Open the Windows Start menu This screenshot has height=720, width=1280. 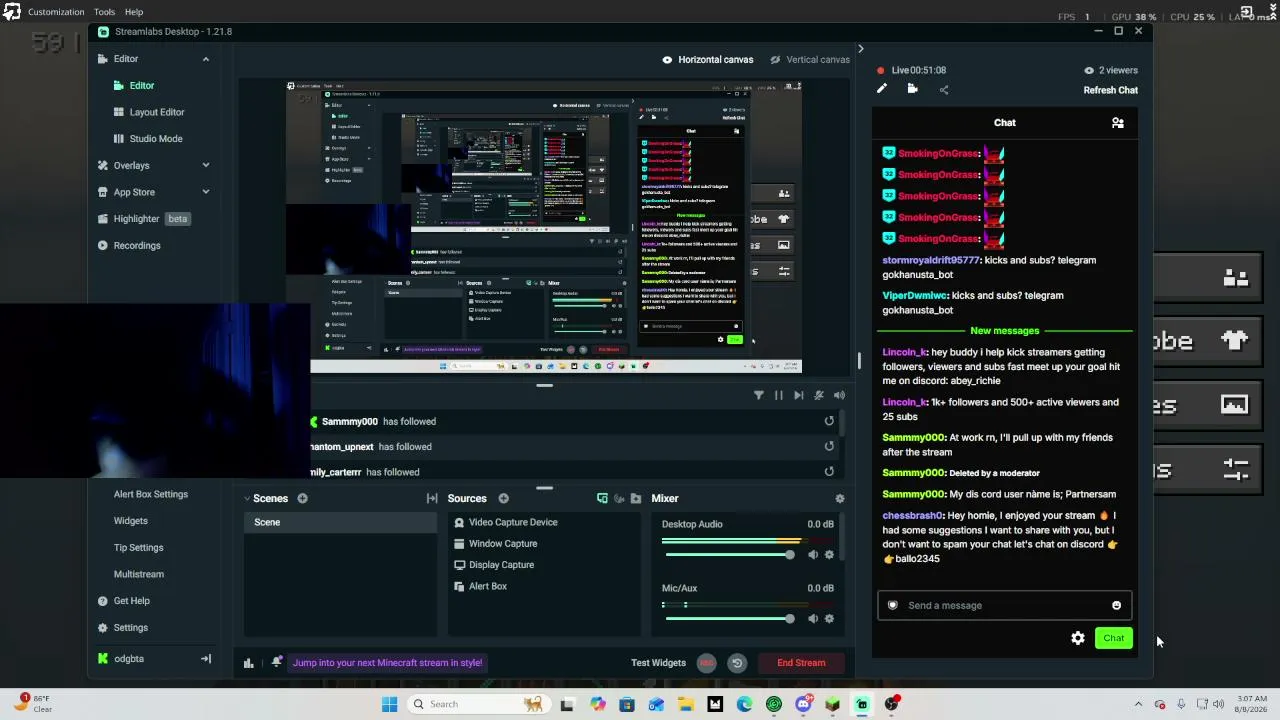(x=389, y=704)
